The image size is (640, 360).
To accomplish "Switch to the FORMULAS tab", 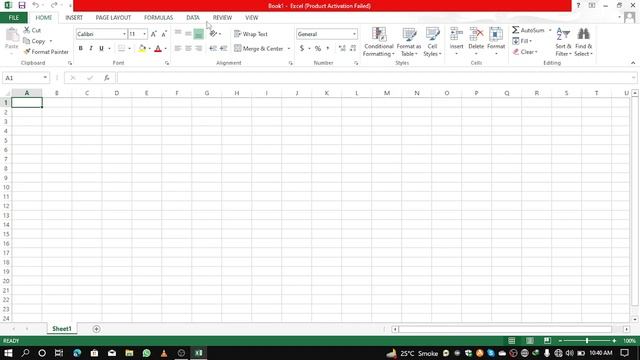I will 158,18.
